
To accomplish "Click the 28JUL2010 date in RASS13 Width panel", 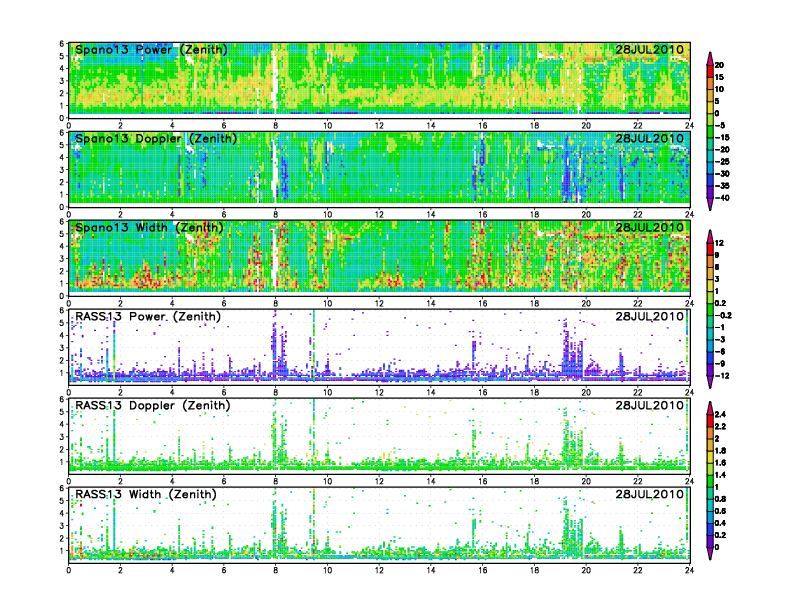I will [649, 494].
